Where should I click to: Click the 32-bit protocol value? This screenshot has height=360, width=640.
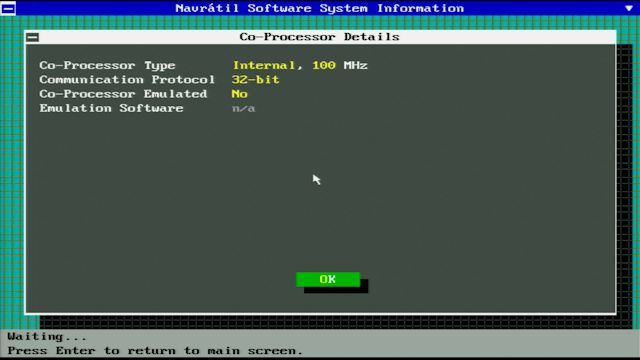pyautogui.click(x=256, y=80)
